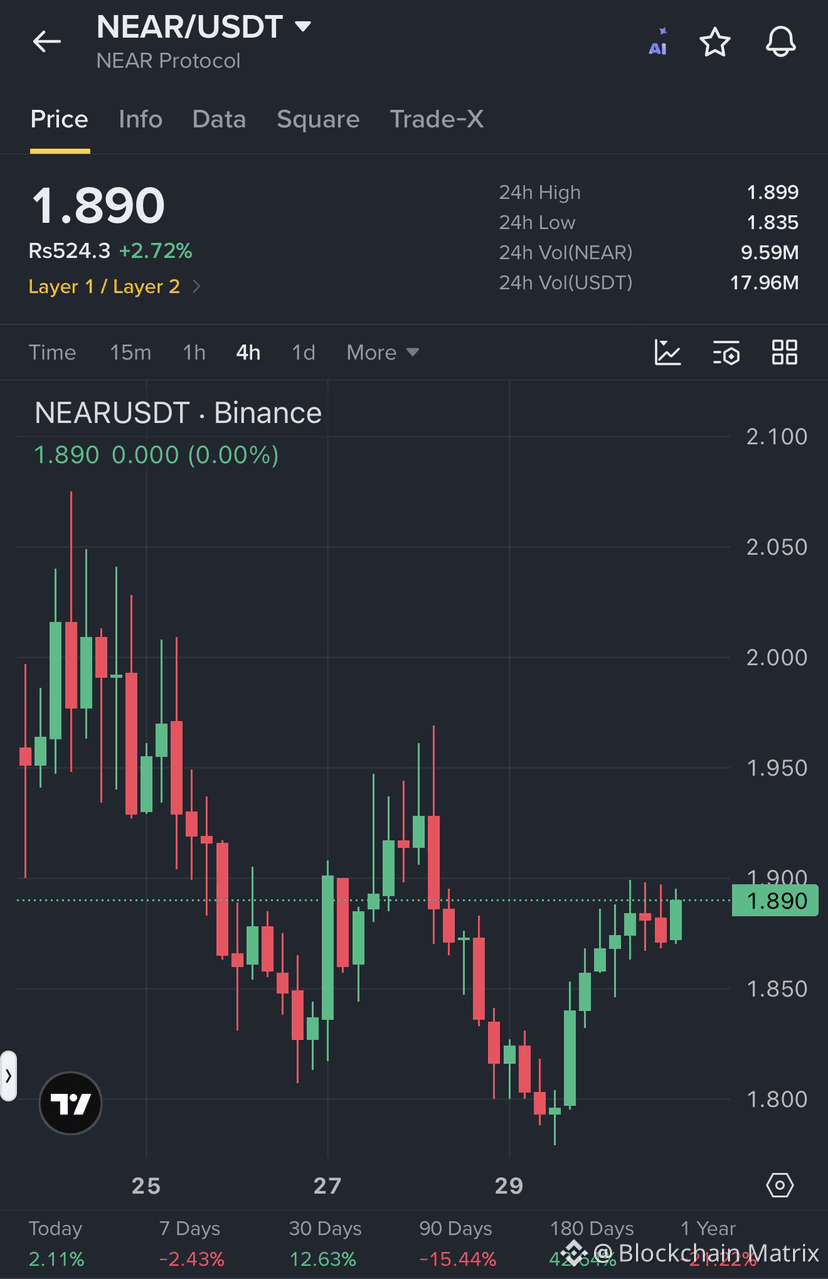Click date label 29 on time axis

(509, 1186)
